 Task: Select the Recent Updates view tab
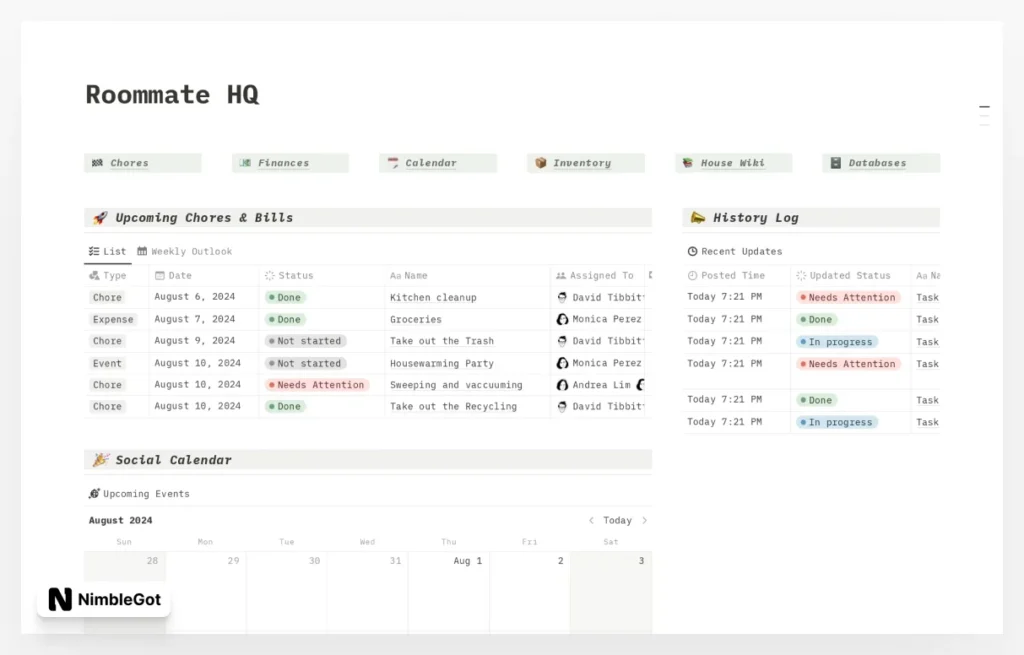tap(735, 251)
